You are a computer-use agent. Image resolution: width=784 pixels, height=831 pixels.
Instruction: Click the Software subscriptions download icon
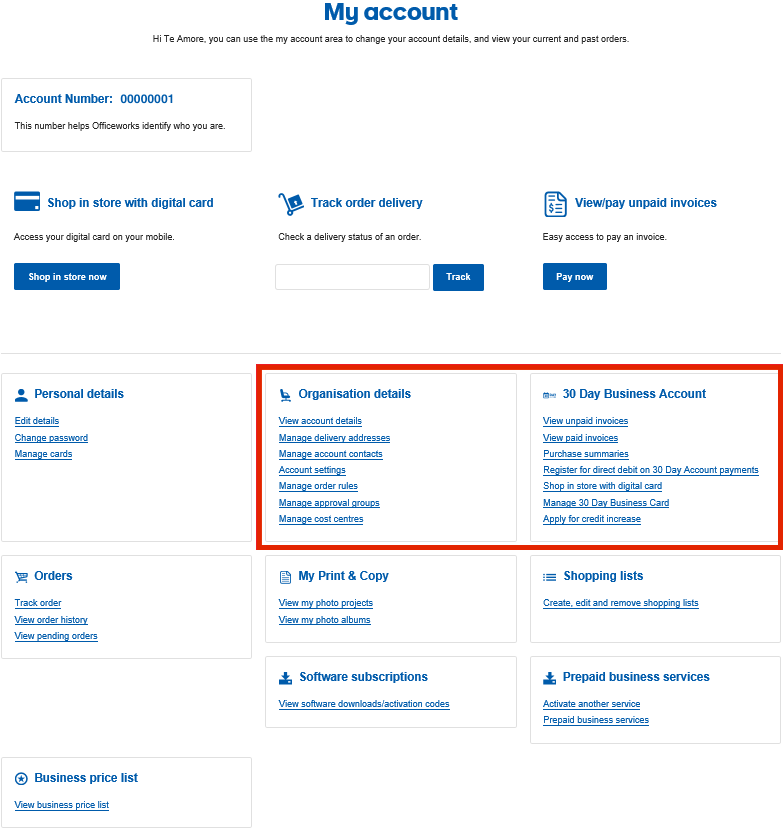click(286, 678)
